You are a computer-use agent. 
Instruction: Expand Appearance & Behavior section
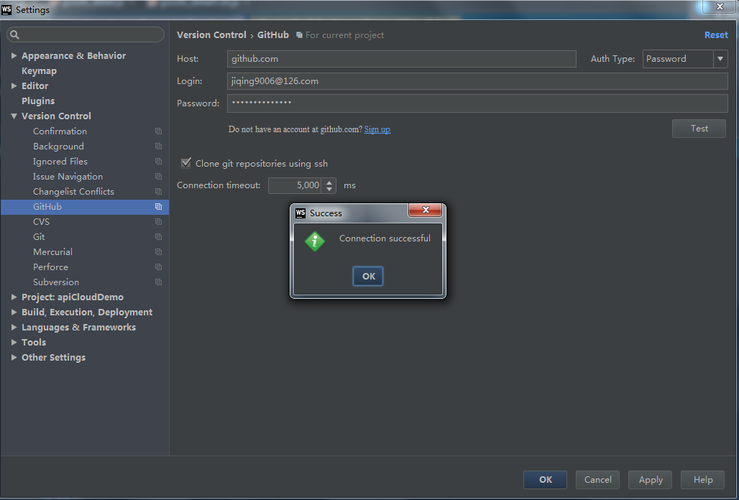click(x=14, y=56)
